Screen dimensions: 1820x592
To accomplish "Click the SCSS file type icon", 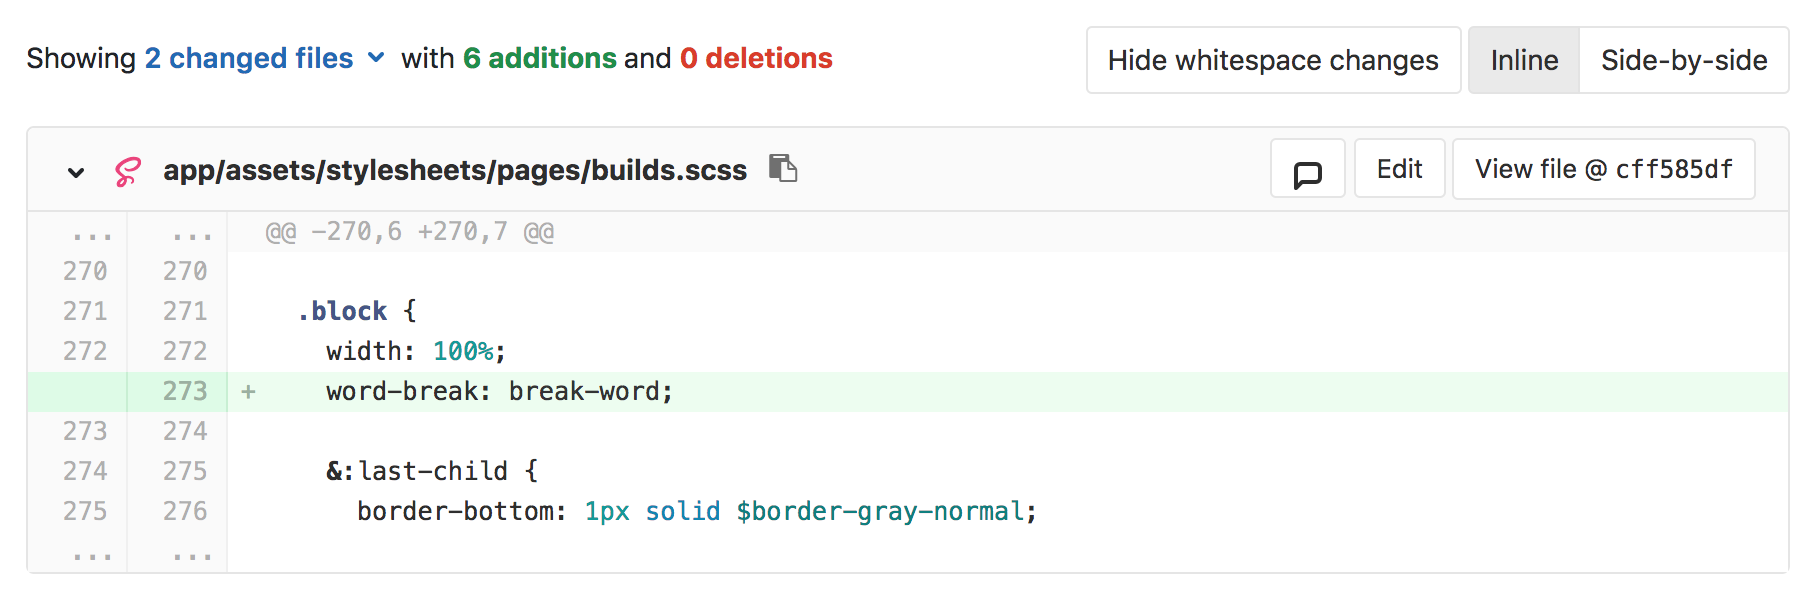I will tap(128, 171).
